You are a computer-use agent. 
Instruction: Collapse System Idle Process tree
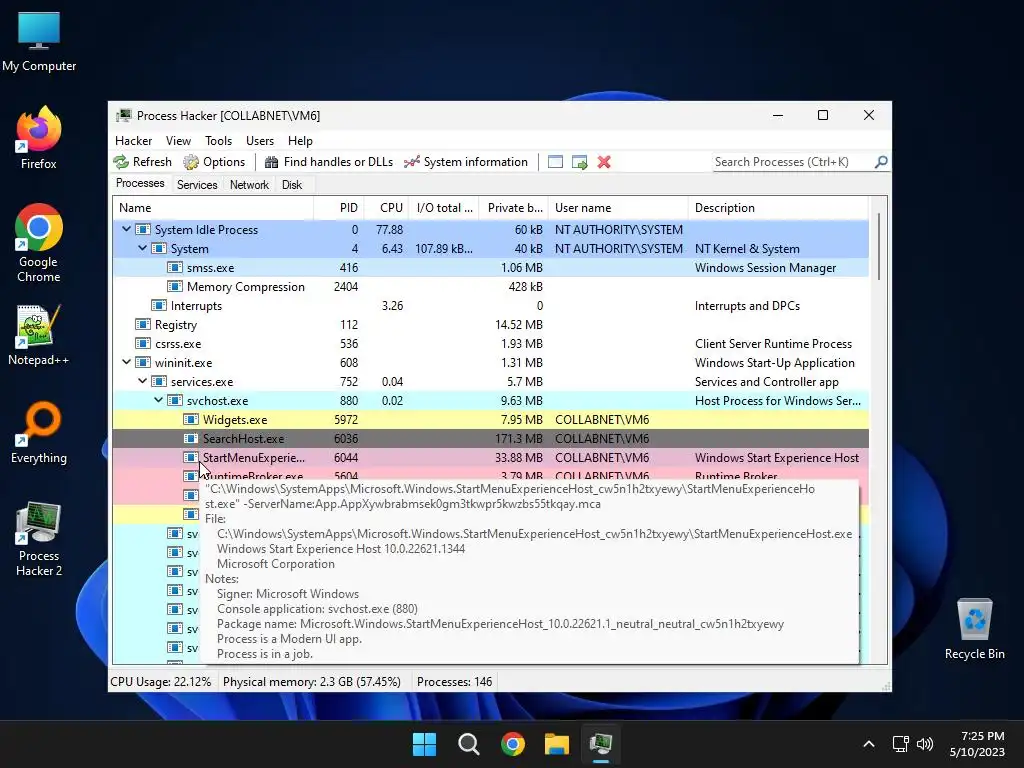click(127, 229)
